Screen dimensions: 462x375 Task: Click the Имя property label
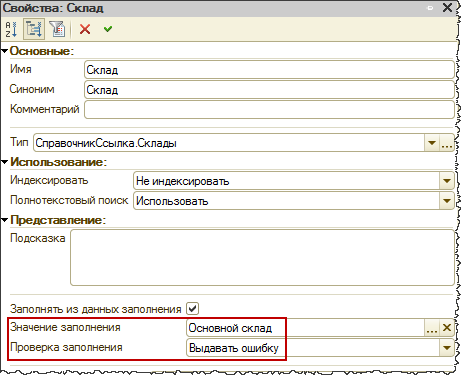click(21, 69)
